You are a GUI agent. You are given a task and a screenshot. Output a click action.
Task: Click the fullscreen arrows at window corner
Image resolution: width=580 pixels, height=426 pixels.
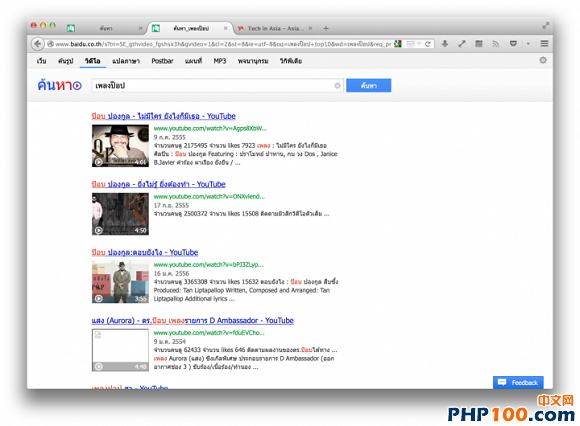click(x=545, y=26)
